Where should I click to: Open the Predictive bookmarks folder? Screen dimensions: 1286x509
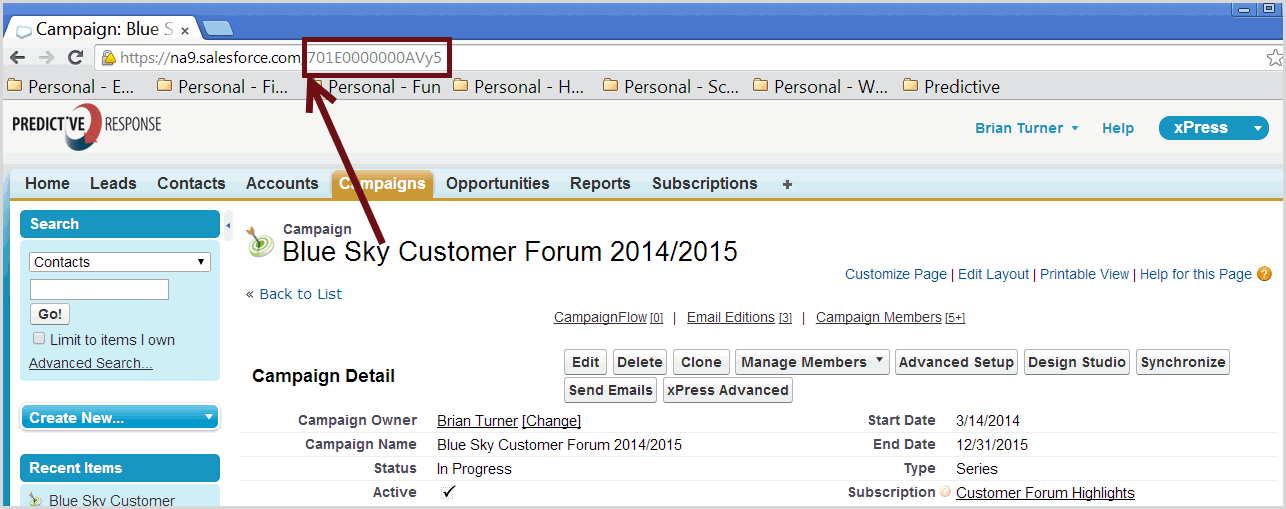(x=951, y=87)
